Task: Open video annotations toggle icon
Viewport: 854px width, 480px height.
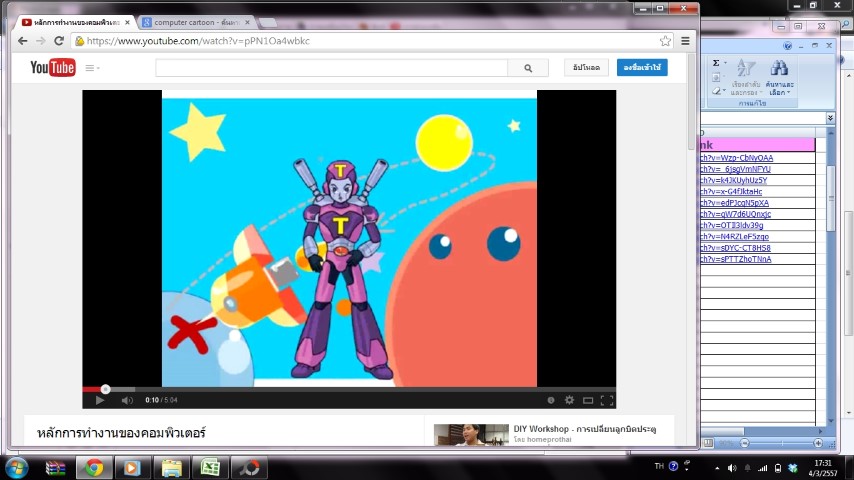Action: coord(551,400)
